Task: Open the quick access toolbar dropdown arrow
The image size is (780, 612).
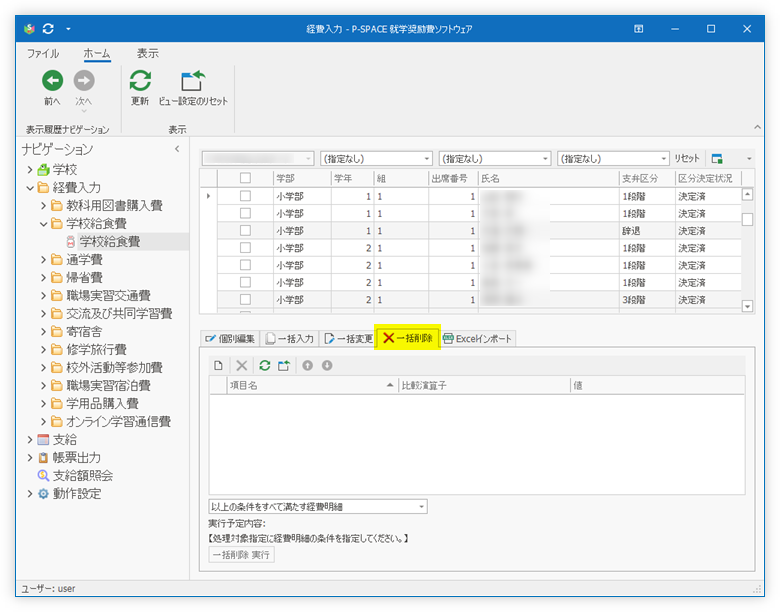Action: pos(68,29)
